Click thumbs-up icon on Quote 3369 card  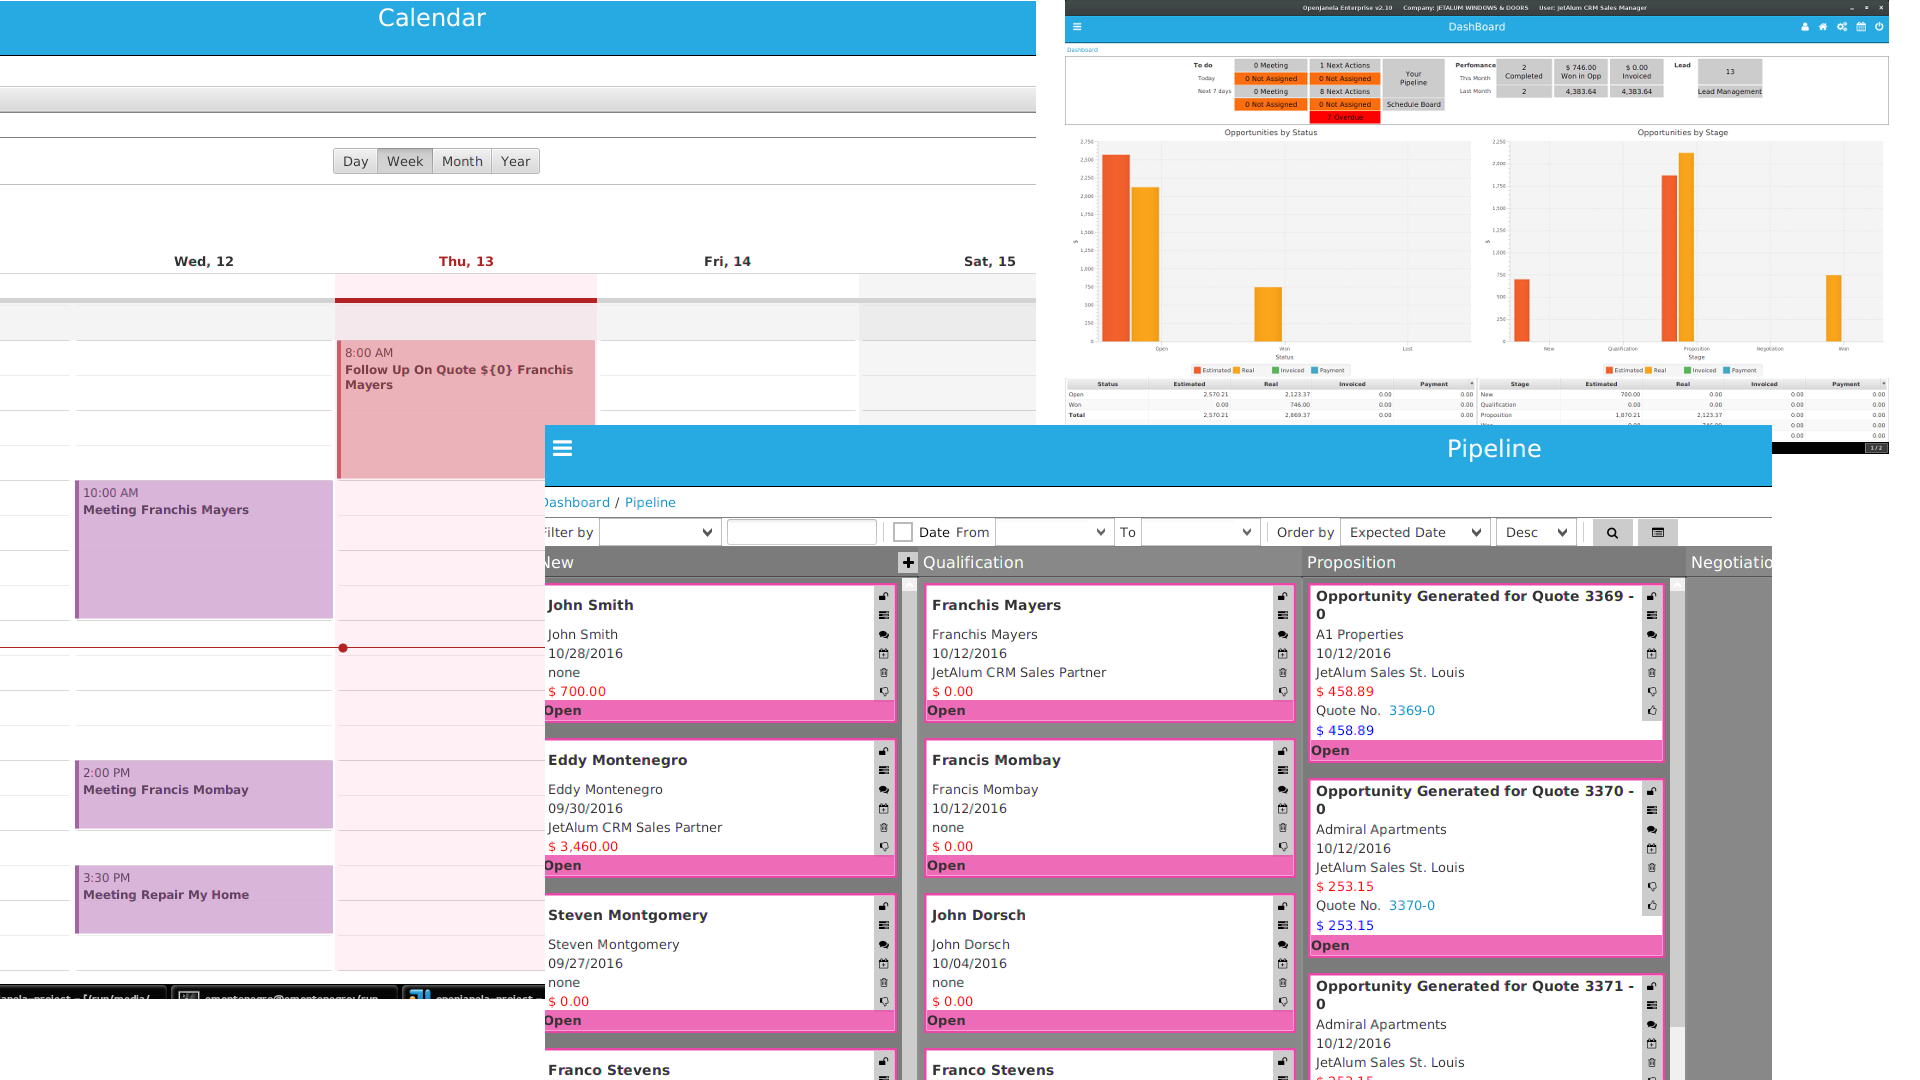click(x=1652, y=711)
